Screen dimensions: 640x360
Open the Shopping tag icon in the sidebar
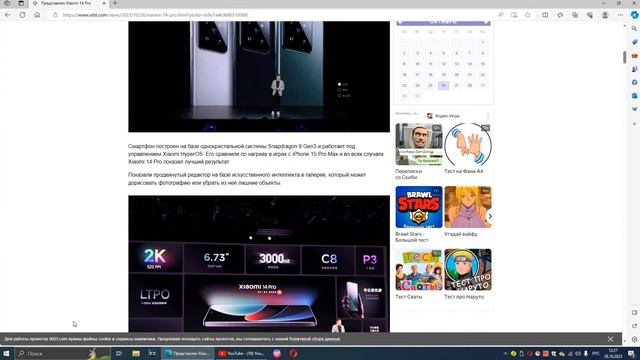point(634,42)
